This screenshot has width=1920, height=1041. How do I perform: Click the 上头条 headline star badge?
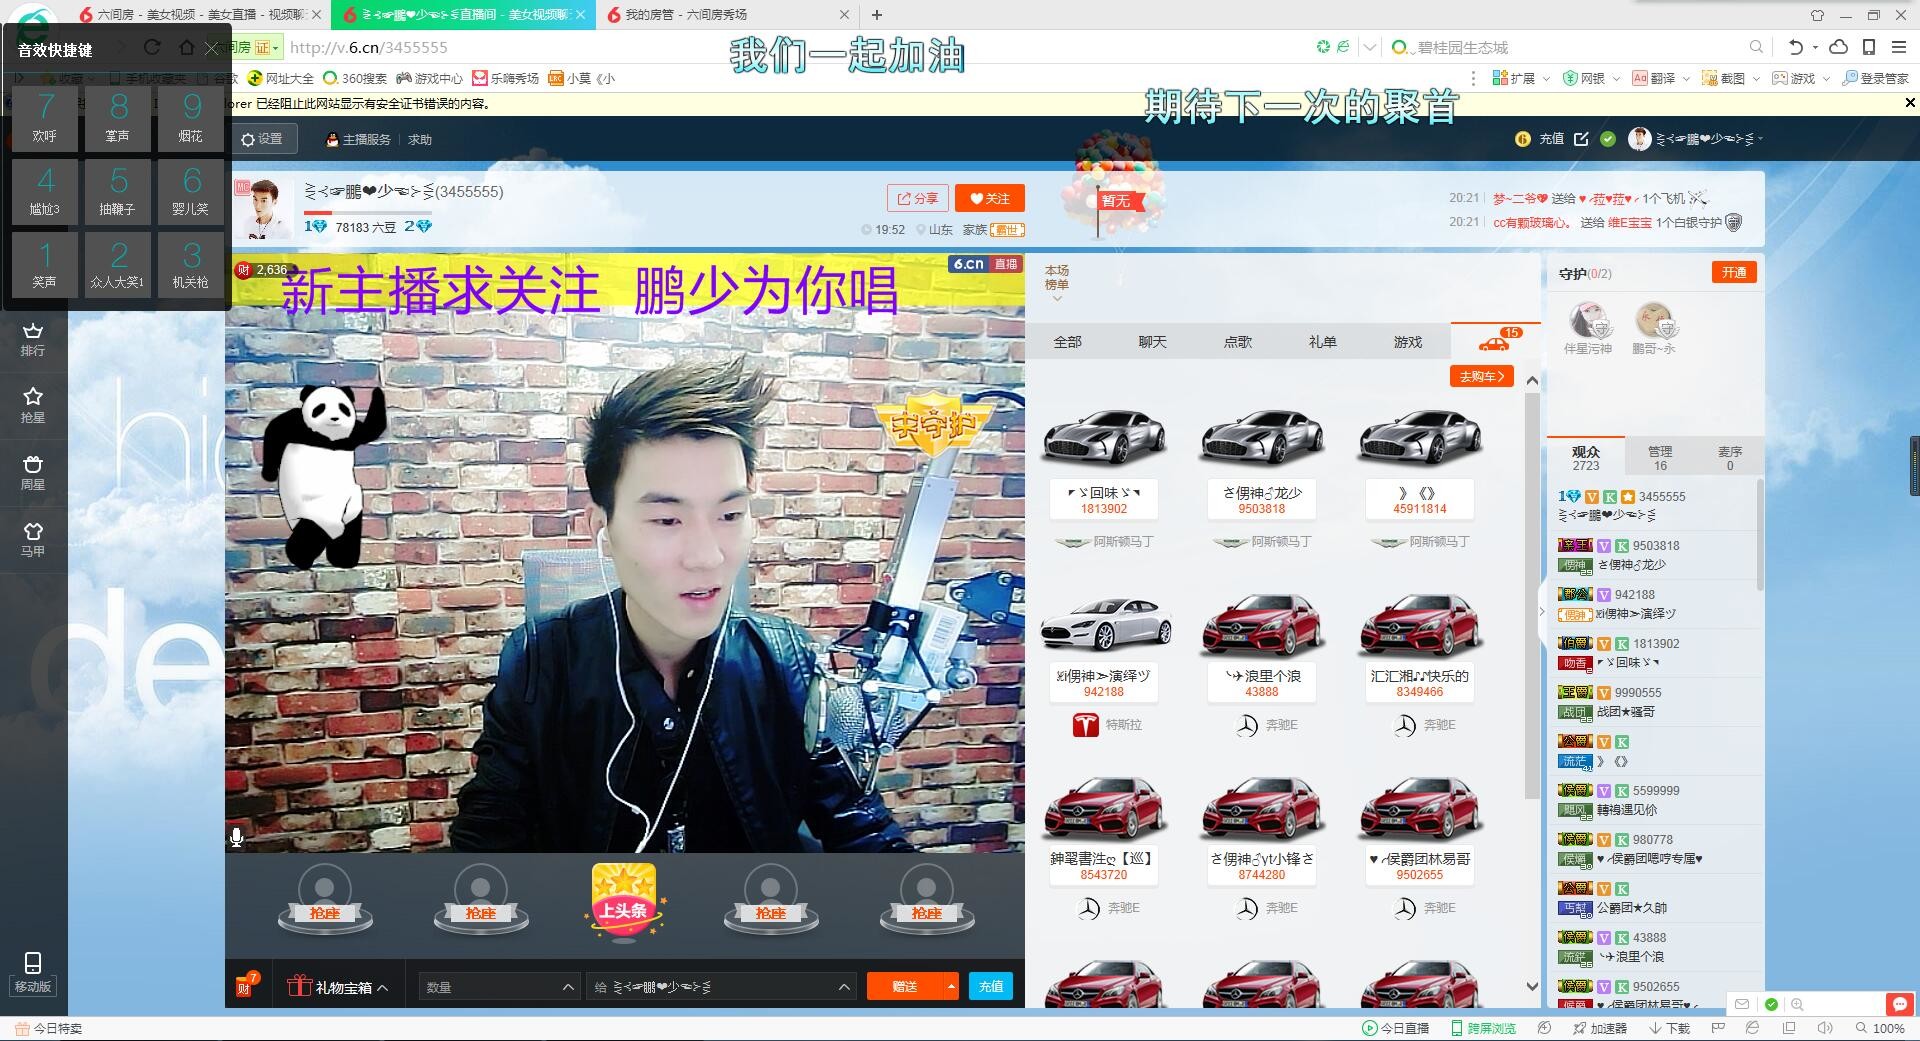[x=623, y=901]
